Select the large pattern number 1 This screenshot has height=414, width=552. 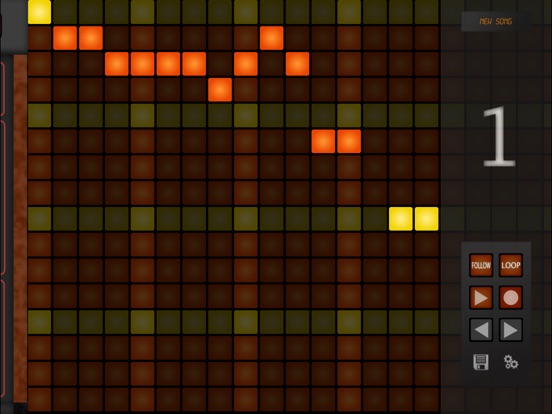(x=499, y=137)
